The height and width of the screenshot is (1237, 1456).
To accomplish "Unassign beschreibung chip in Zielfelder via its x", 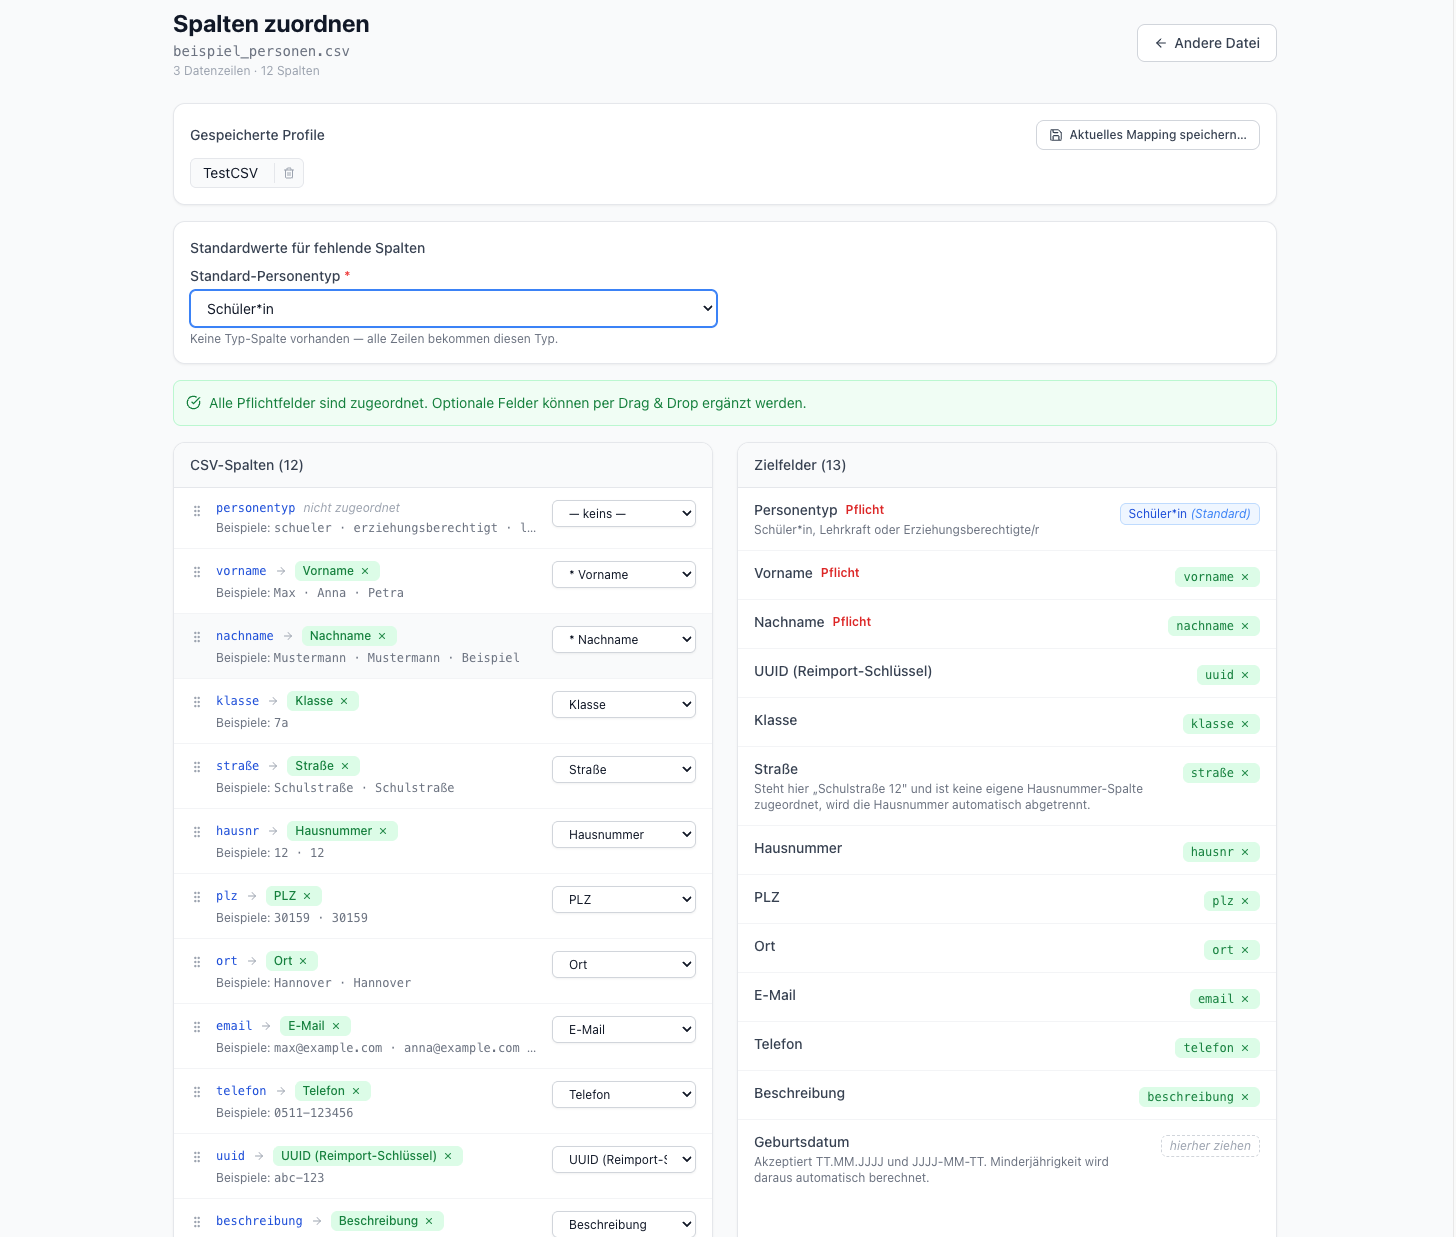I will (1245, 1097).
